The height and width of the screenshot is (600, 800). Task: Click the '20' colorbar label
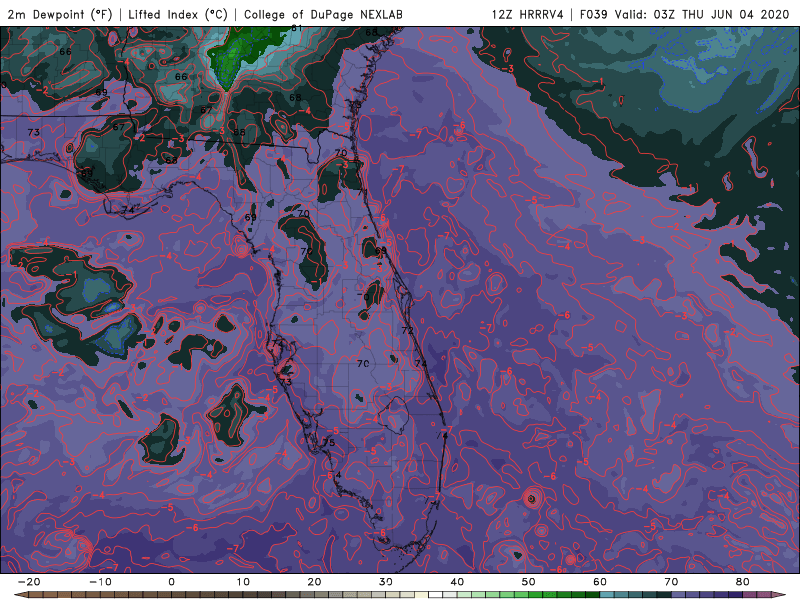pos(314,582)
